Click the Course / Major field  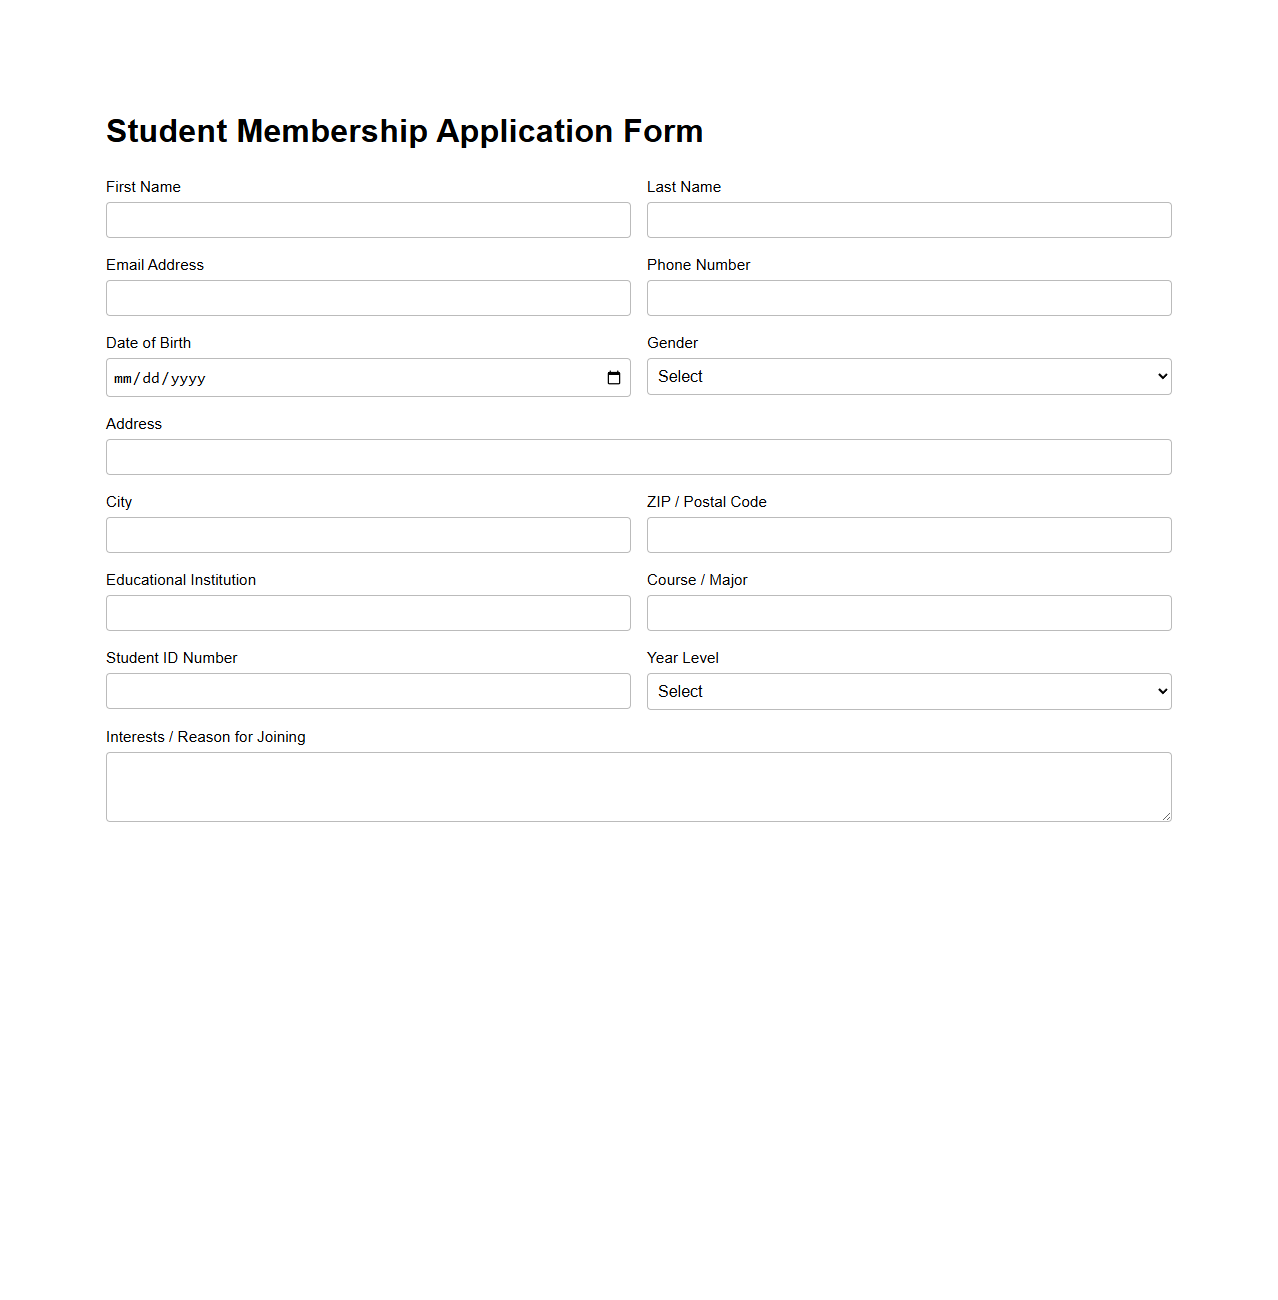[x=908, y=612]
